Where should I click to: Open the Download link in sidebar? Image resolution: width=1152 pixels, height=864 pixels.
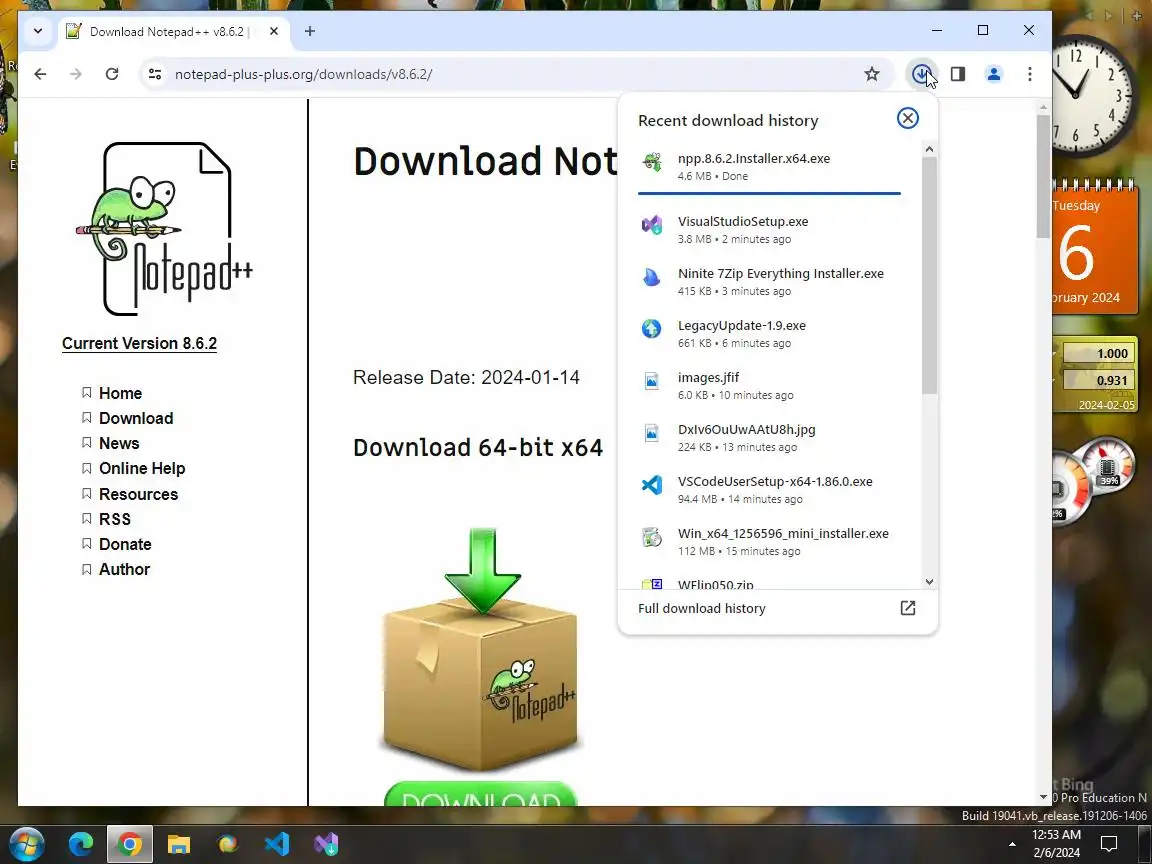point(136,418)
